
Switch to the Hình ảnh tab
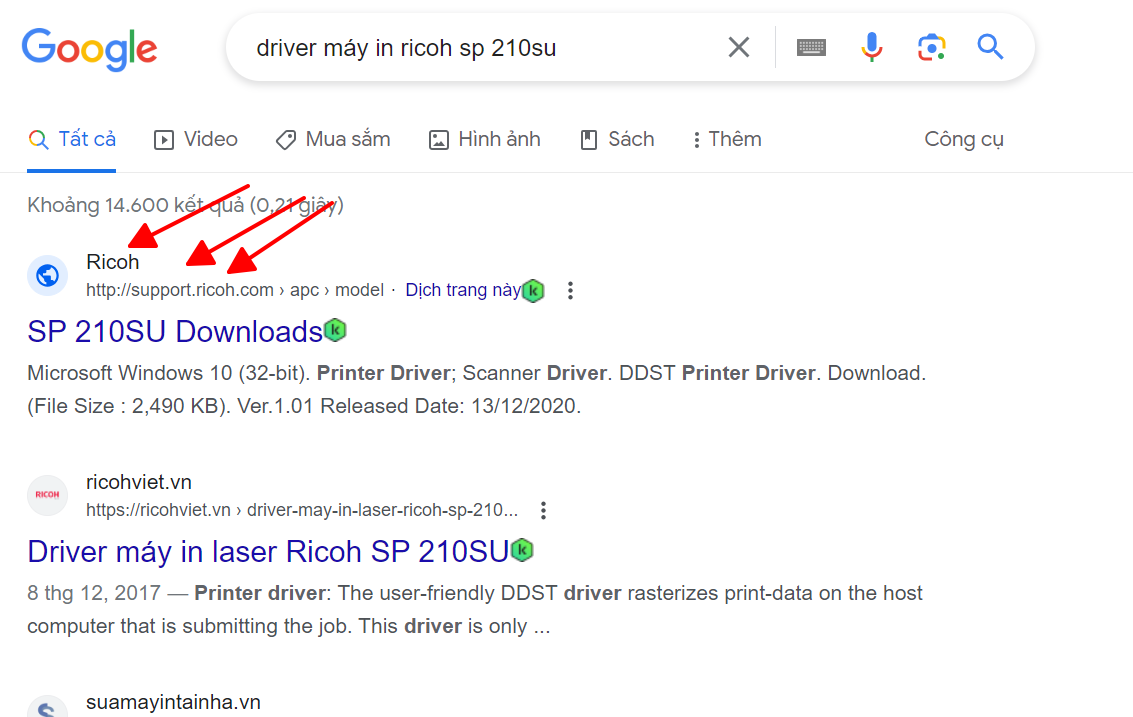485,139
